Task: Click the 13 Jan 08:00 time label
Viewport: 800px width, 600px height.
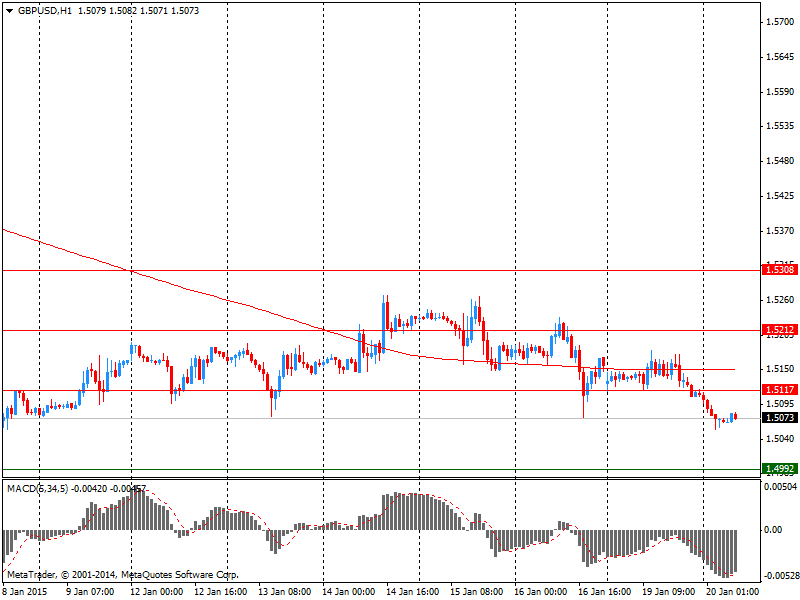Action: click(x=284, y=592)
